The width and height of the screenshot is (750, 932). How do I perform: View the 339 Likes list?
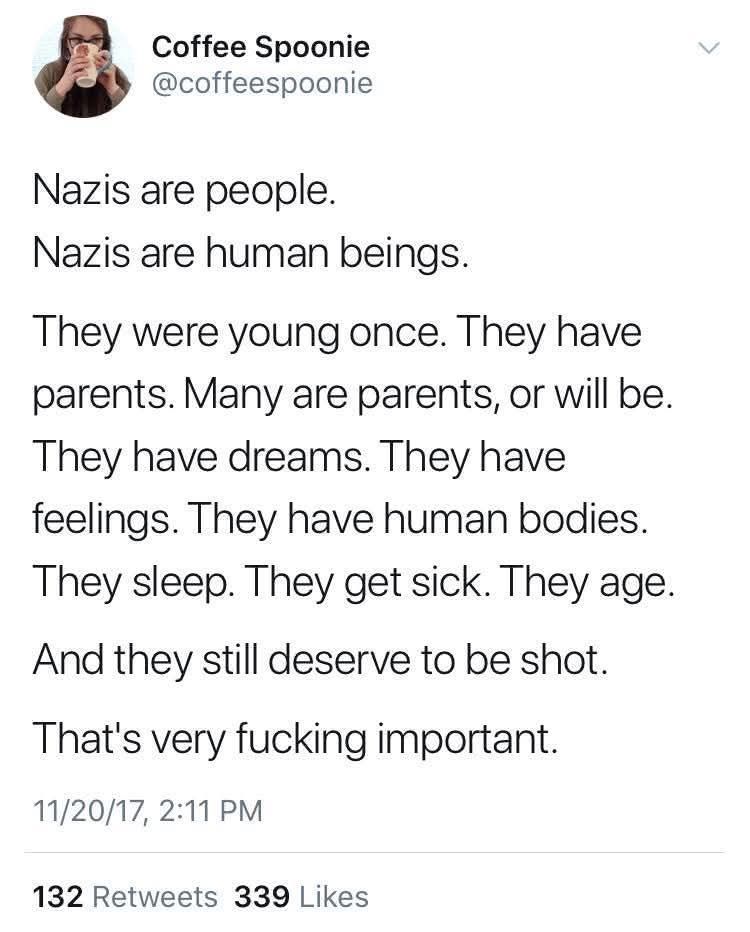[x=301, y=897]
